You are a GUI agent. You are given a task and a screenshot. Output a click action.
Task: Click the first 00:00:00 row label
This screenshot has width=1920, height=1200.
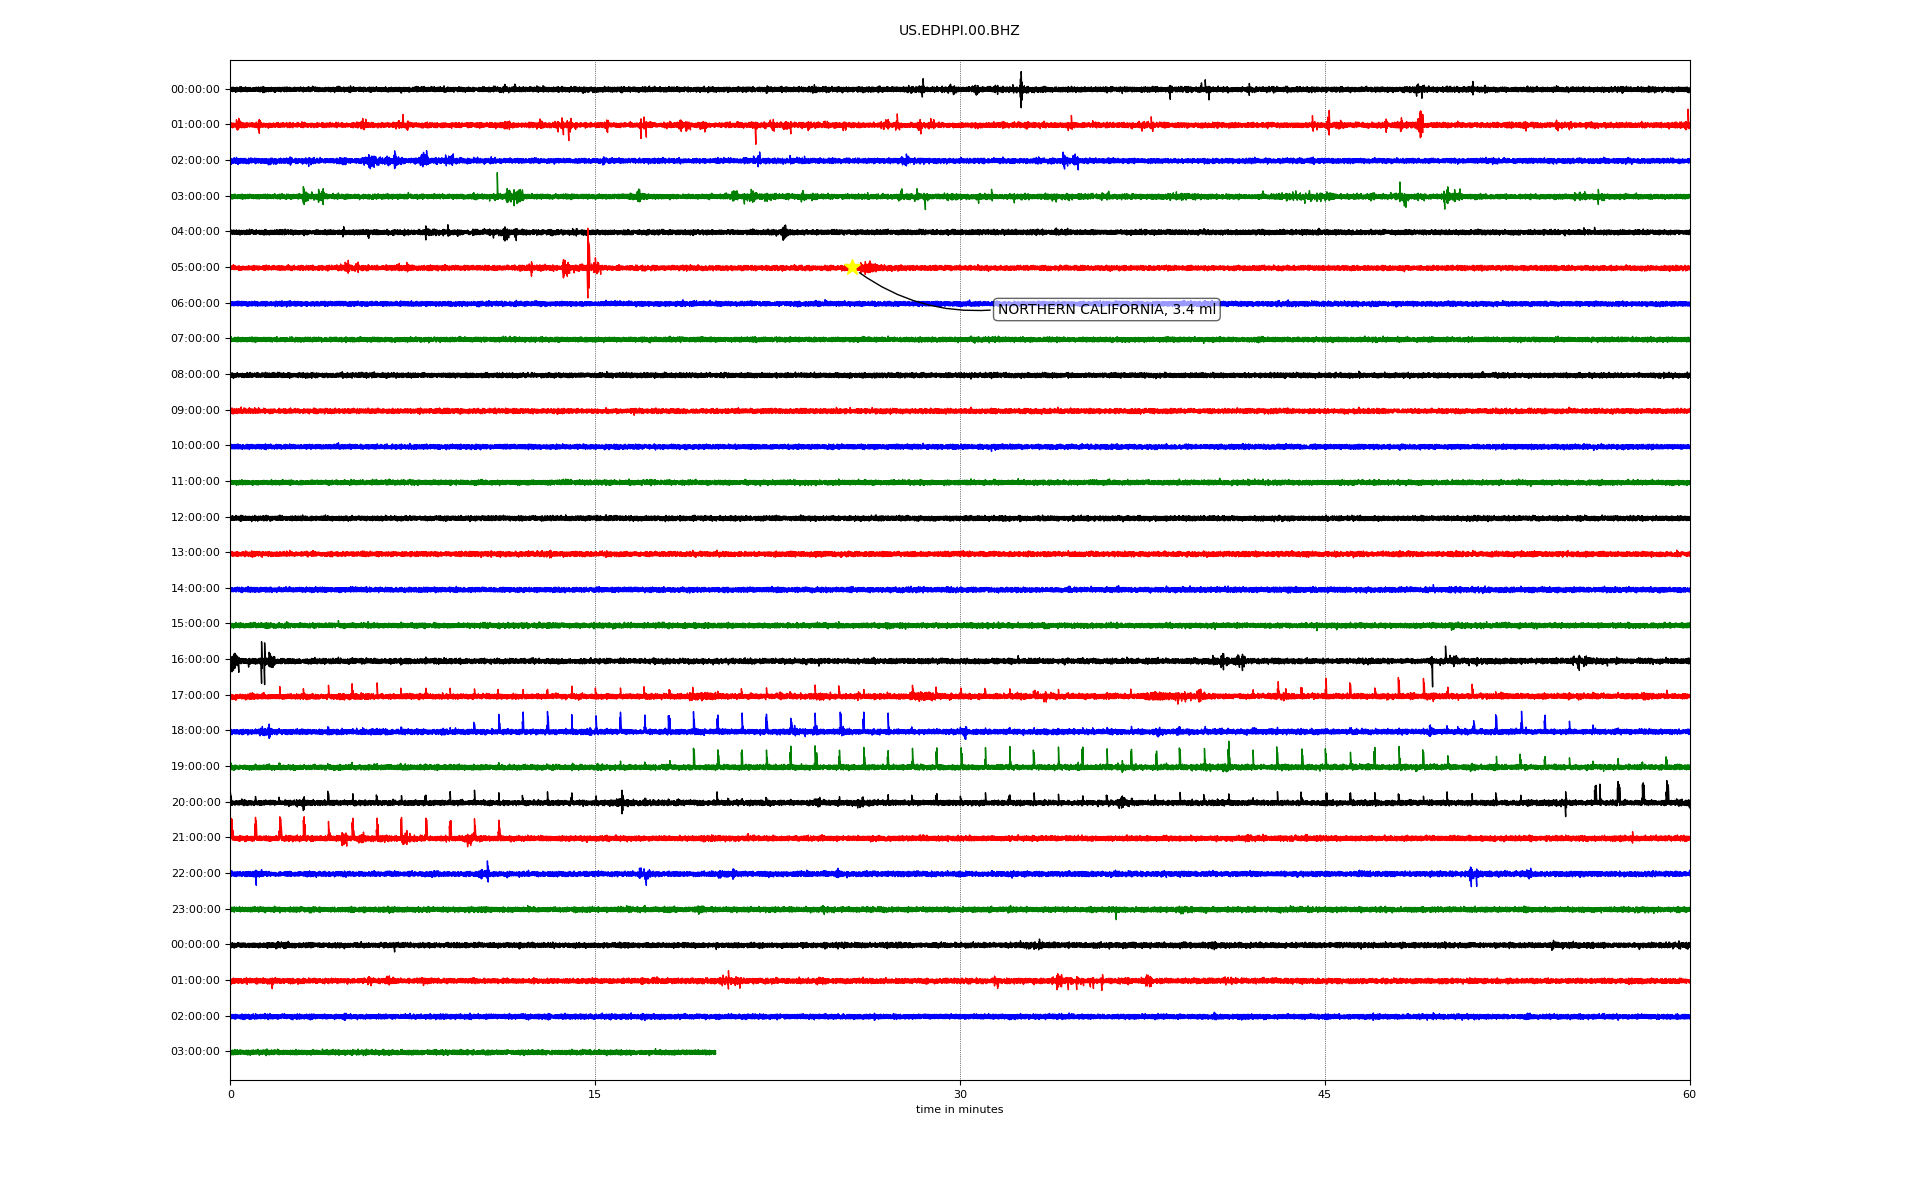pyautogui.click(x=195, y=90)
